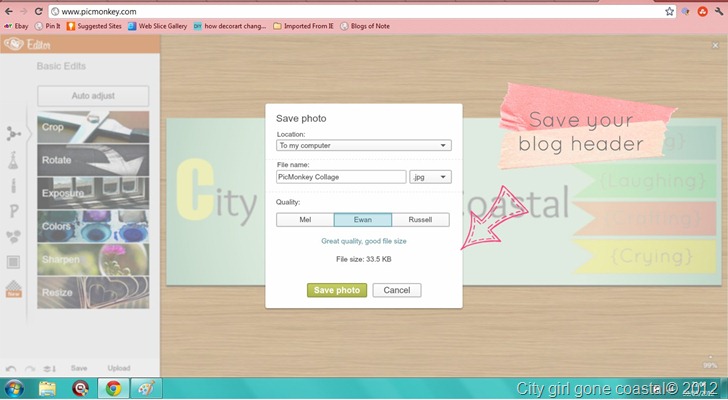Click the File name input field
Viewport: 728px width, 400px height.
coord(341,177)
